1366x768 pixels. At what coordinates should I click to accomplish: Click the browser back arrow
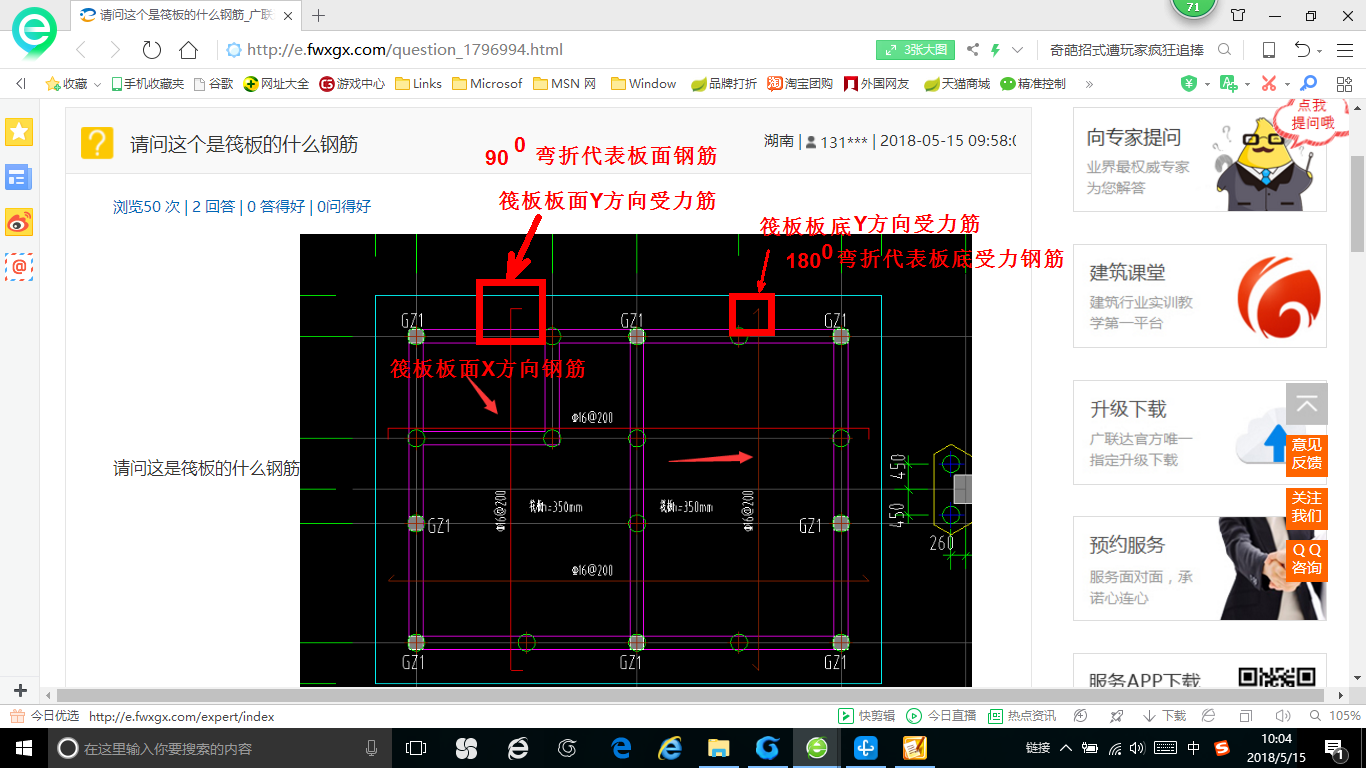coord(82,50)
